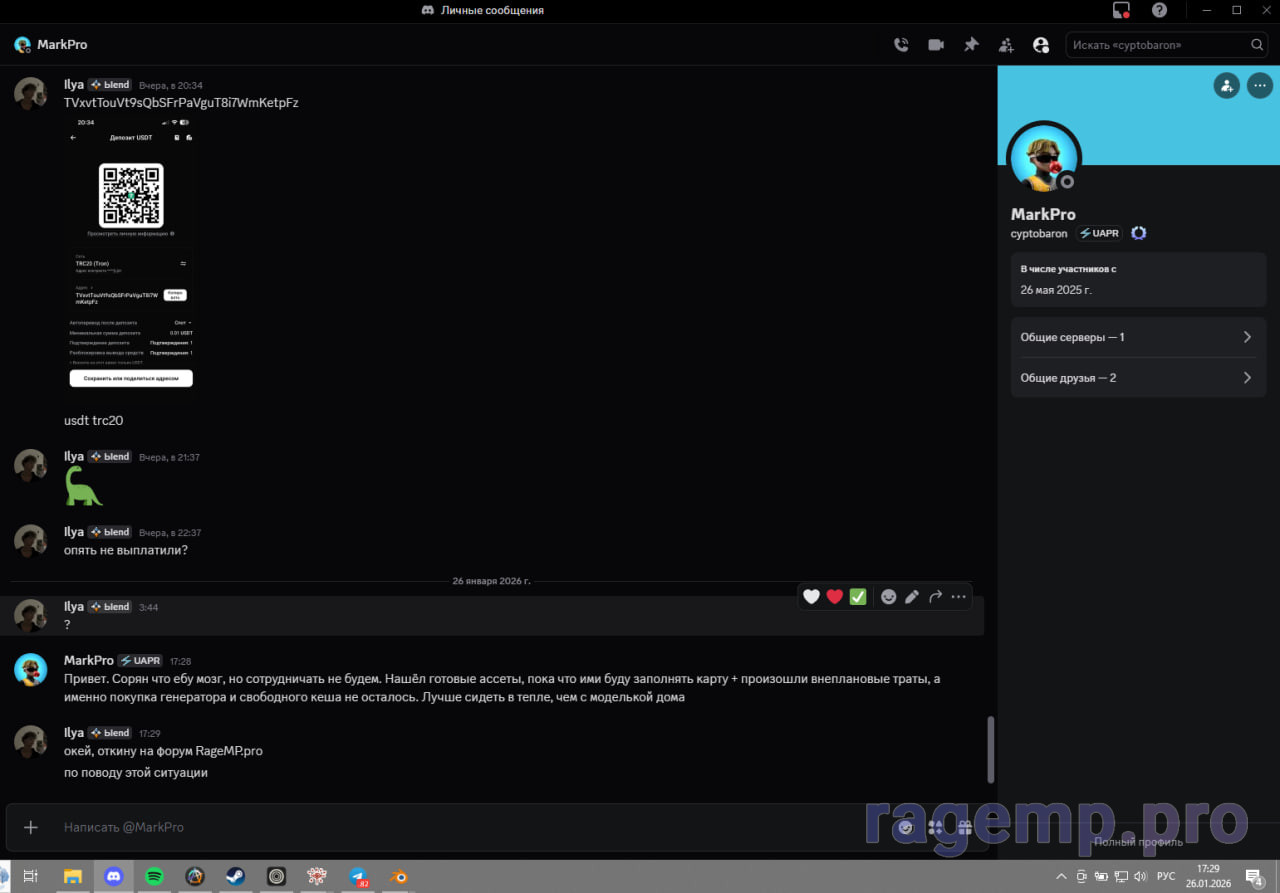The image size is (1280, 893).
Task: Open pinned messages with pin icon
Action: pyautogui.click(x=971, y=45)
